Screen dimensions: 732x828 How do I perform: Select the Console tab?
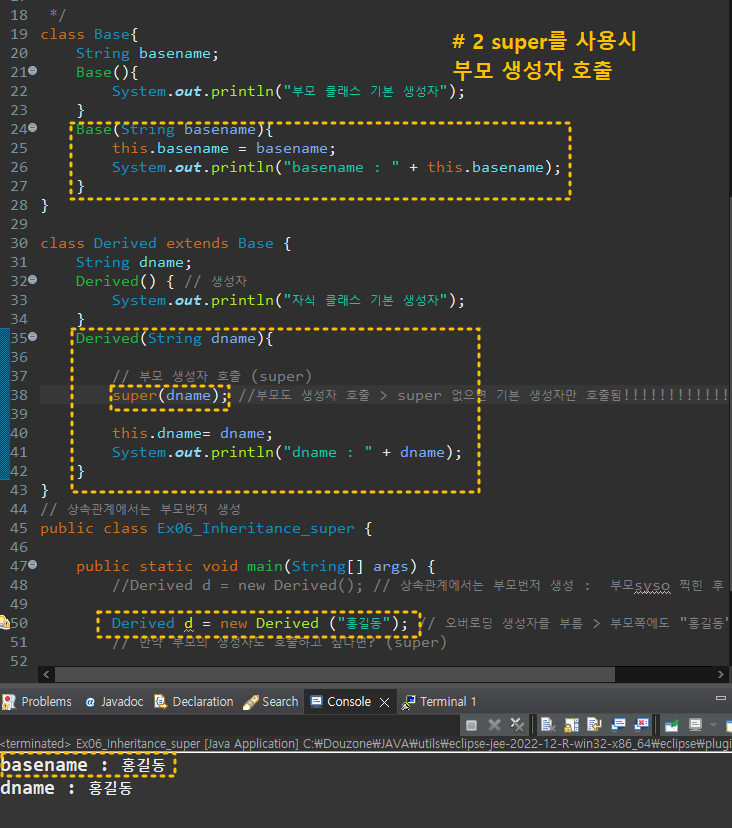[x=349, y=702]
